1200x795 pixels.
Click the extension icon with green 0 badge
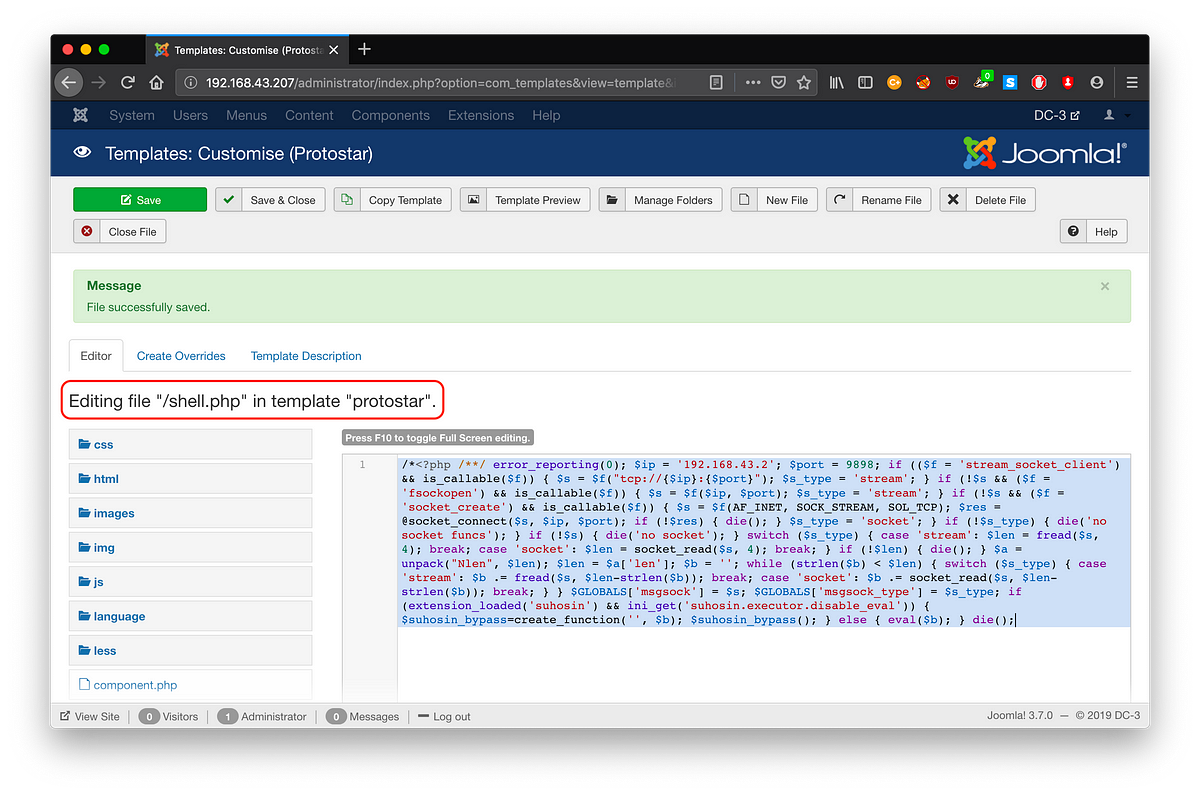pyautogui.click(x=982, y=82)
